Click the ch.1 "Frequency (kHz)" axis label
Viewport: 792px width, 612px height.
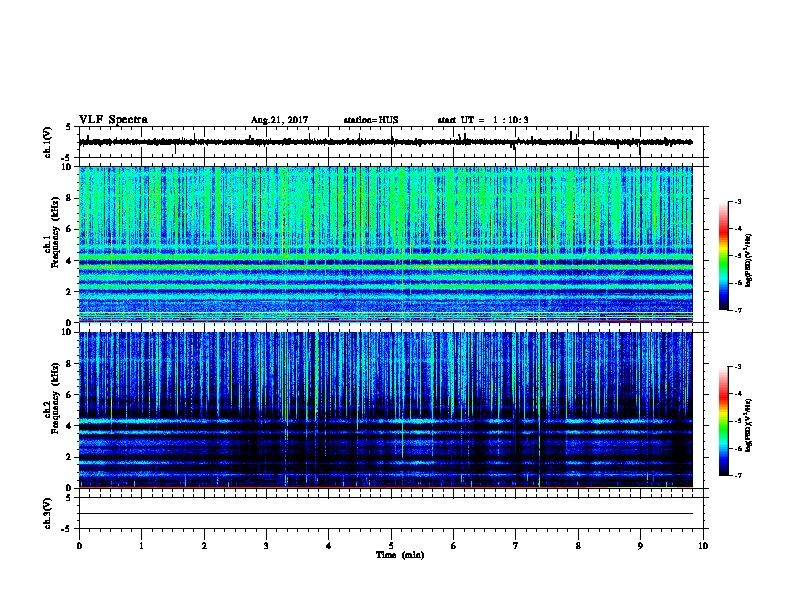[x=55, y=232]
